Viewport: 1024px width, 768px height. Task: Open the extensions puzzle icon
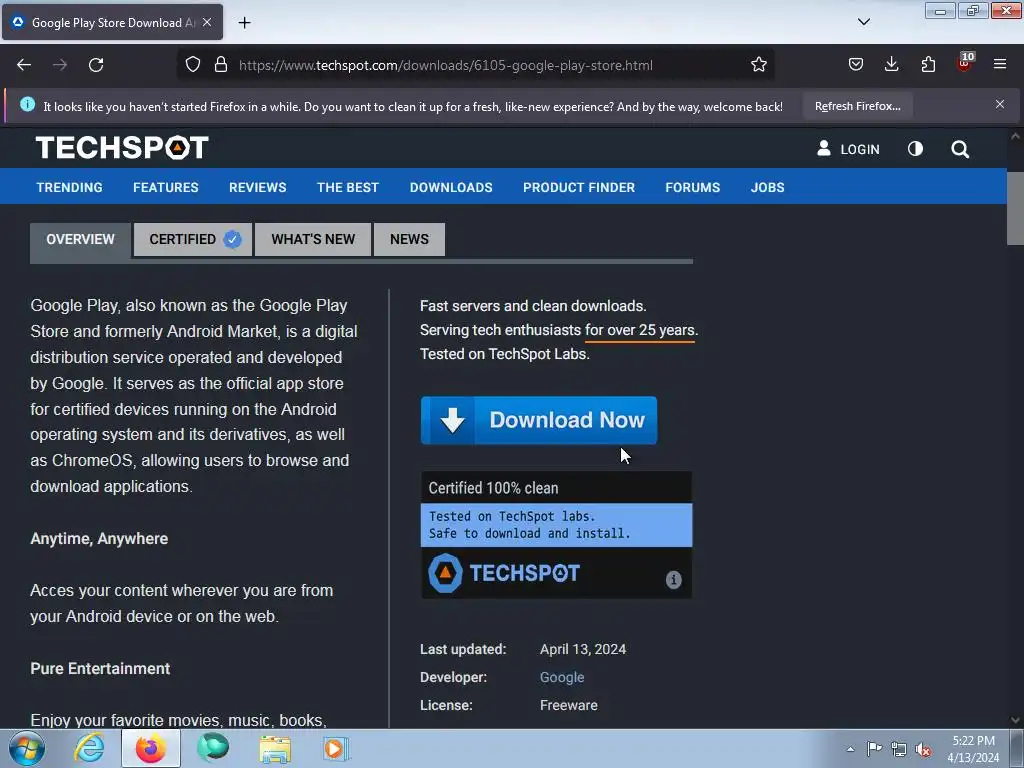click(x=928, y=65)
